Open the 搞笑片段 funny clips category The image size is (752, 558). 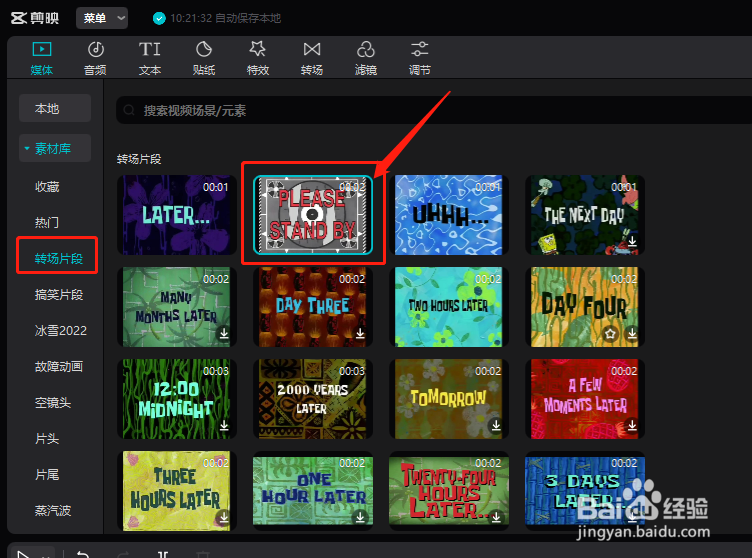pyautogui.click(x=59, y=295)
